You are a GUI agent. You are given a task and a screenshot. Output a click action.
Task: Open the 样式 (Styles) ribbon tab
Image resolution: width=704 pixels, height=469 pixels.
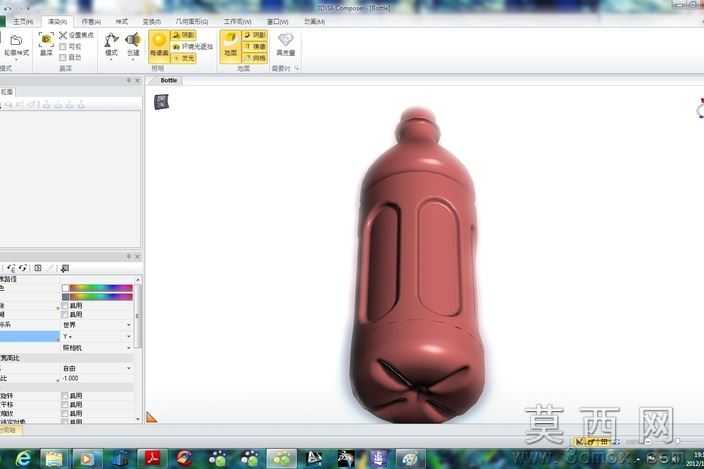pos(122,21)
